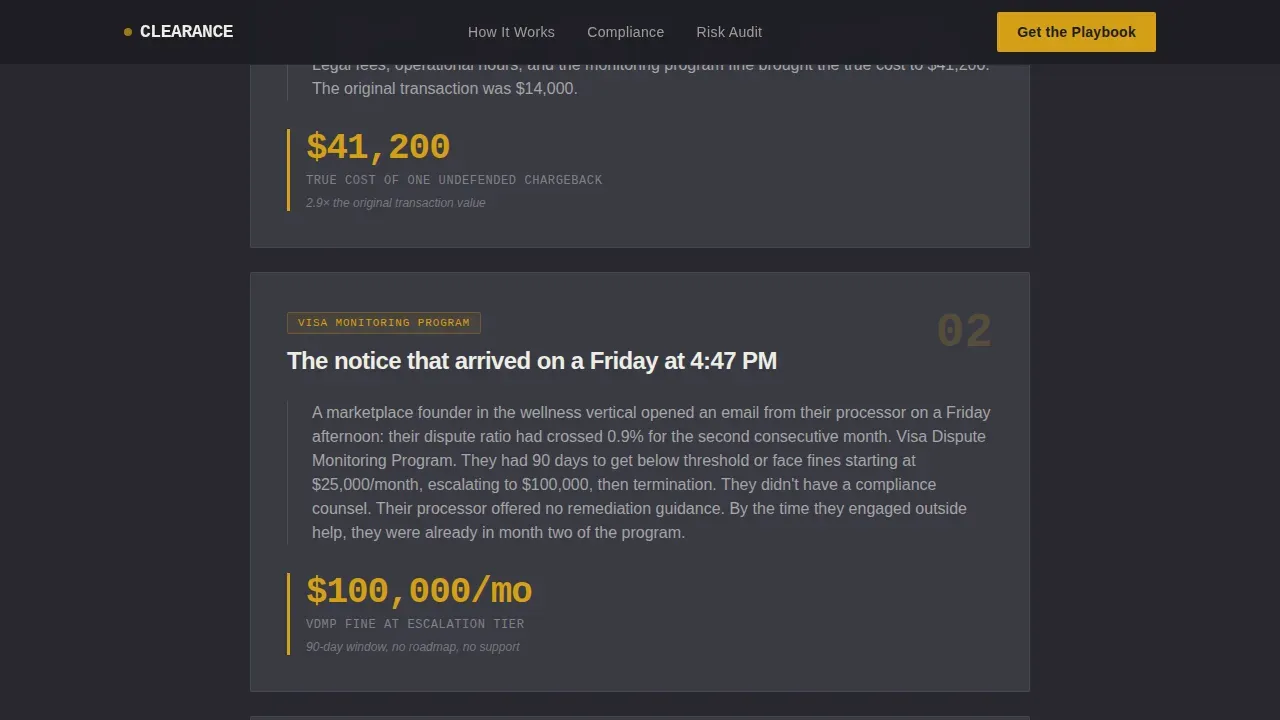
Task: Click the original transaction was $14,000 text
Action: click(x=445, y=88)
